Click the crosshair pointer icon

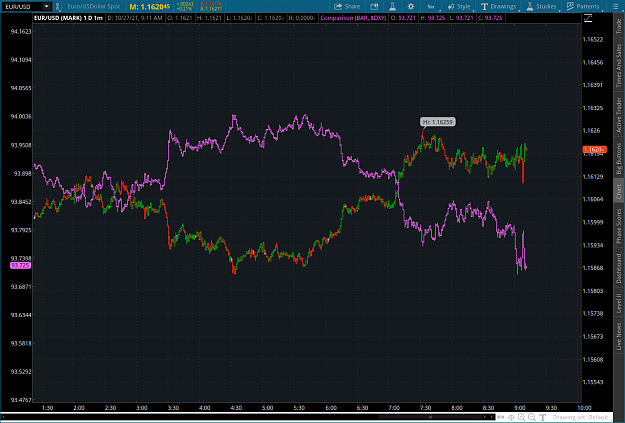pos(511,417)
